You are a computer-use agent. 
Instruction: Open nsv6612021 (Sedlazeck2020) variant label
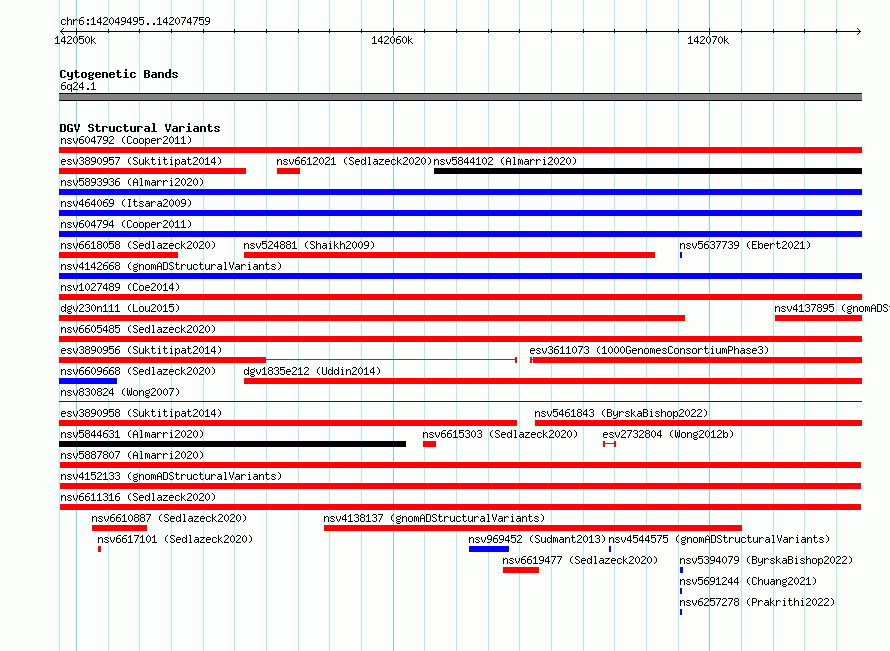tap(354, 161)
